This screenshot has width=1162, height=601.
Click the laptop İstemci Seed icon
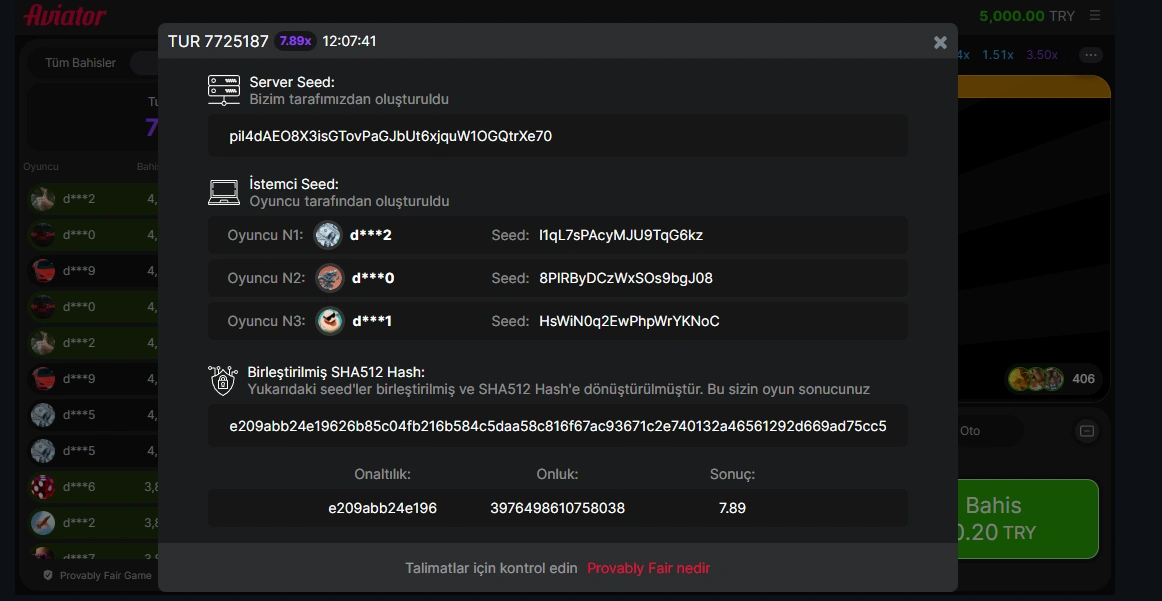[x=223, y=193]
